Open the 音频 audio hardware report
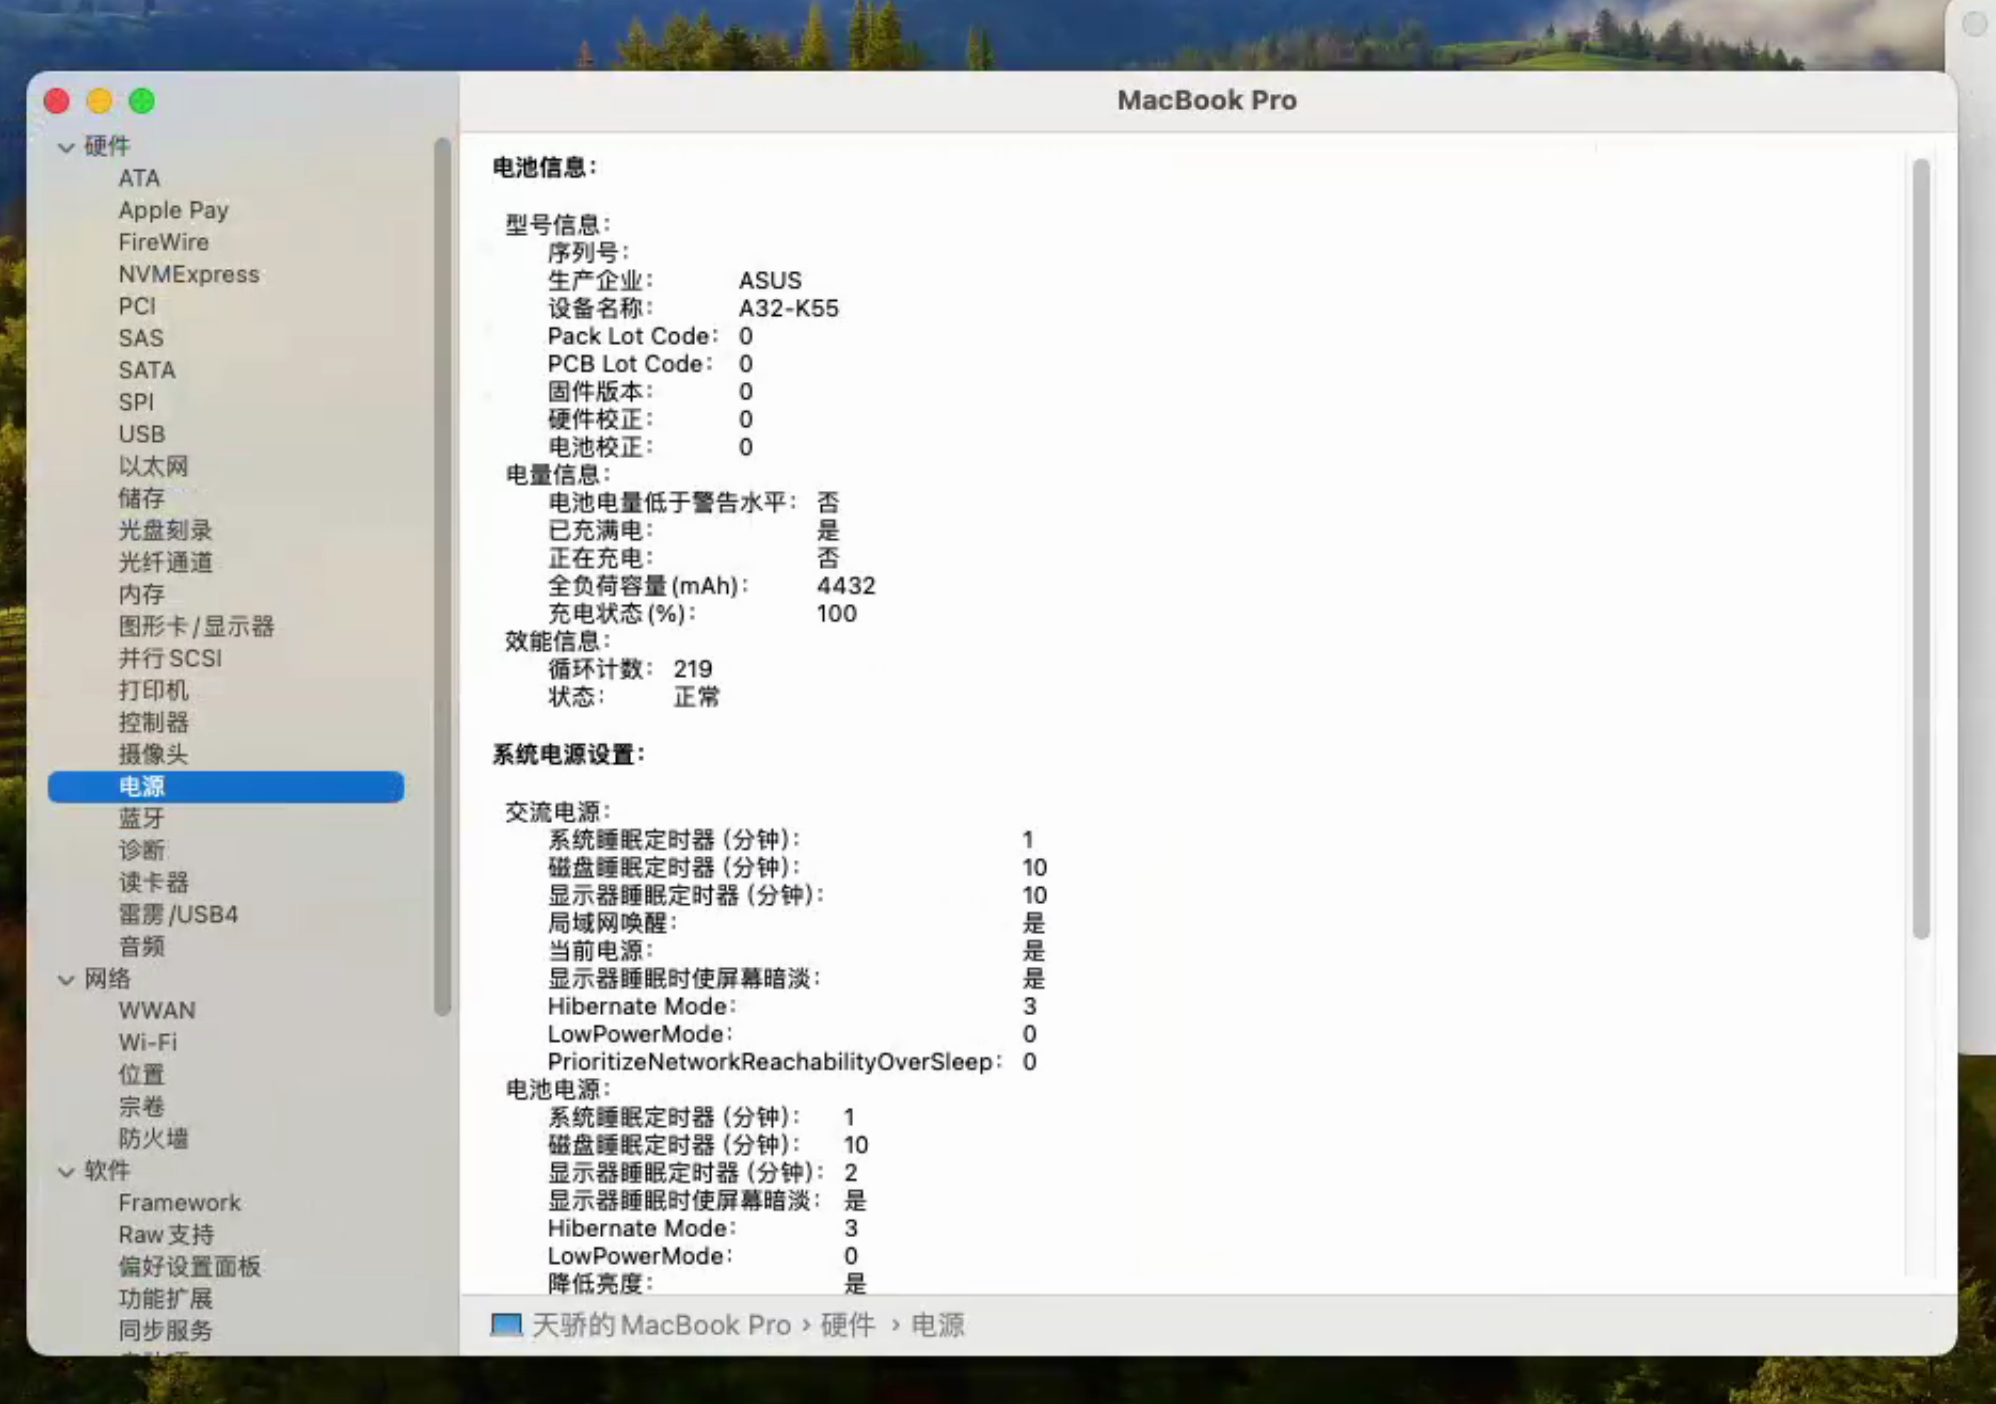The height and width of the screenshot is (1404, 1996). [x=143, y=946]
